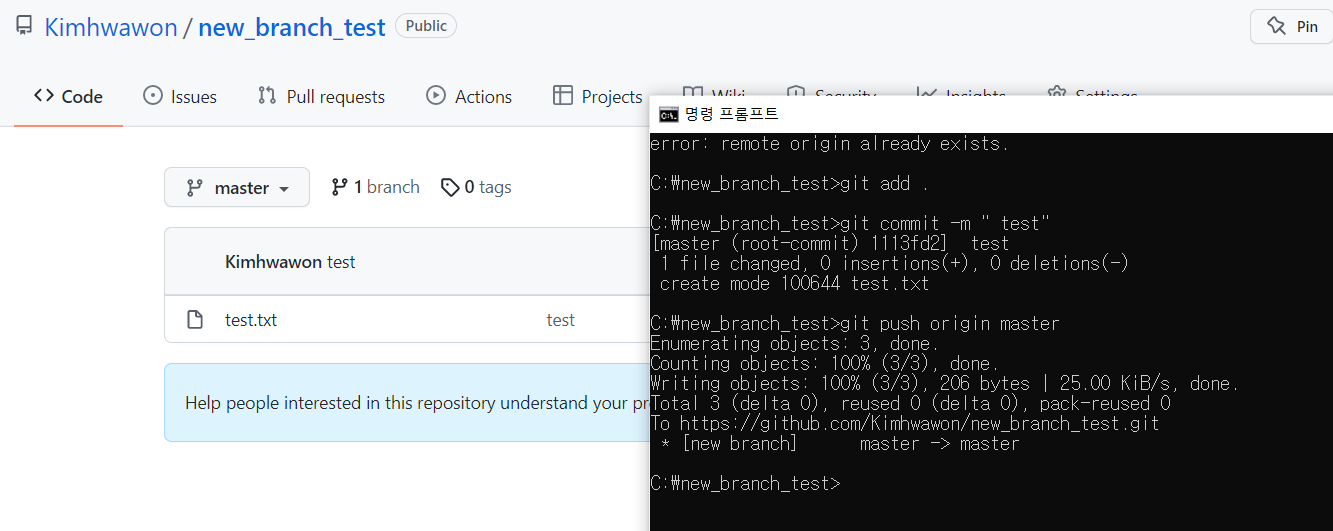Click the pull request icon
1333x531 pixels.
pyautogui.click(x=267, y=96)
